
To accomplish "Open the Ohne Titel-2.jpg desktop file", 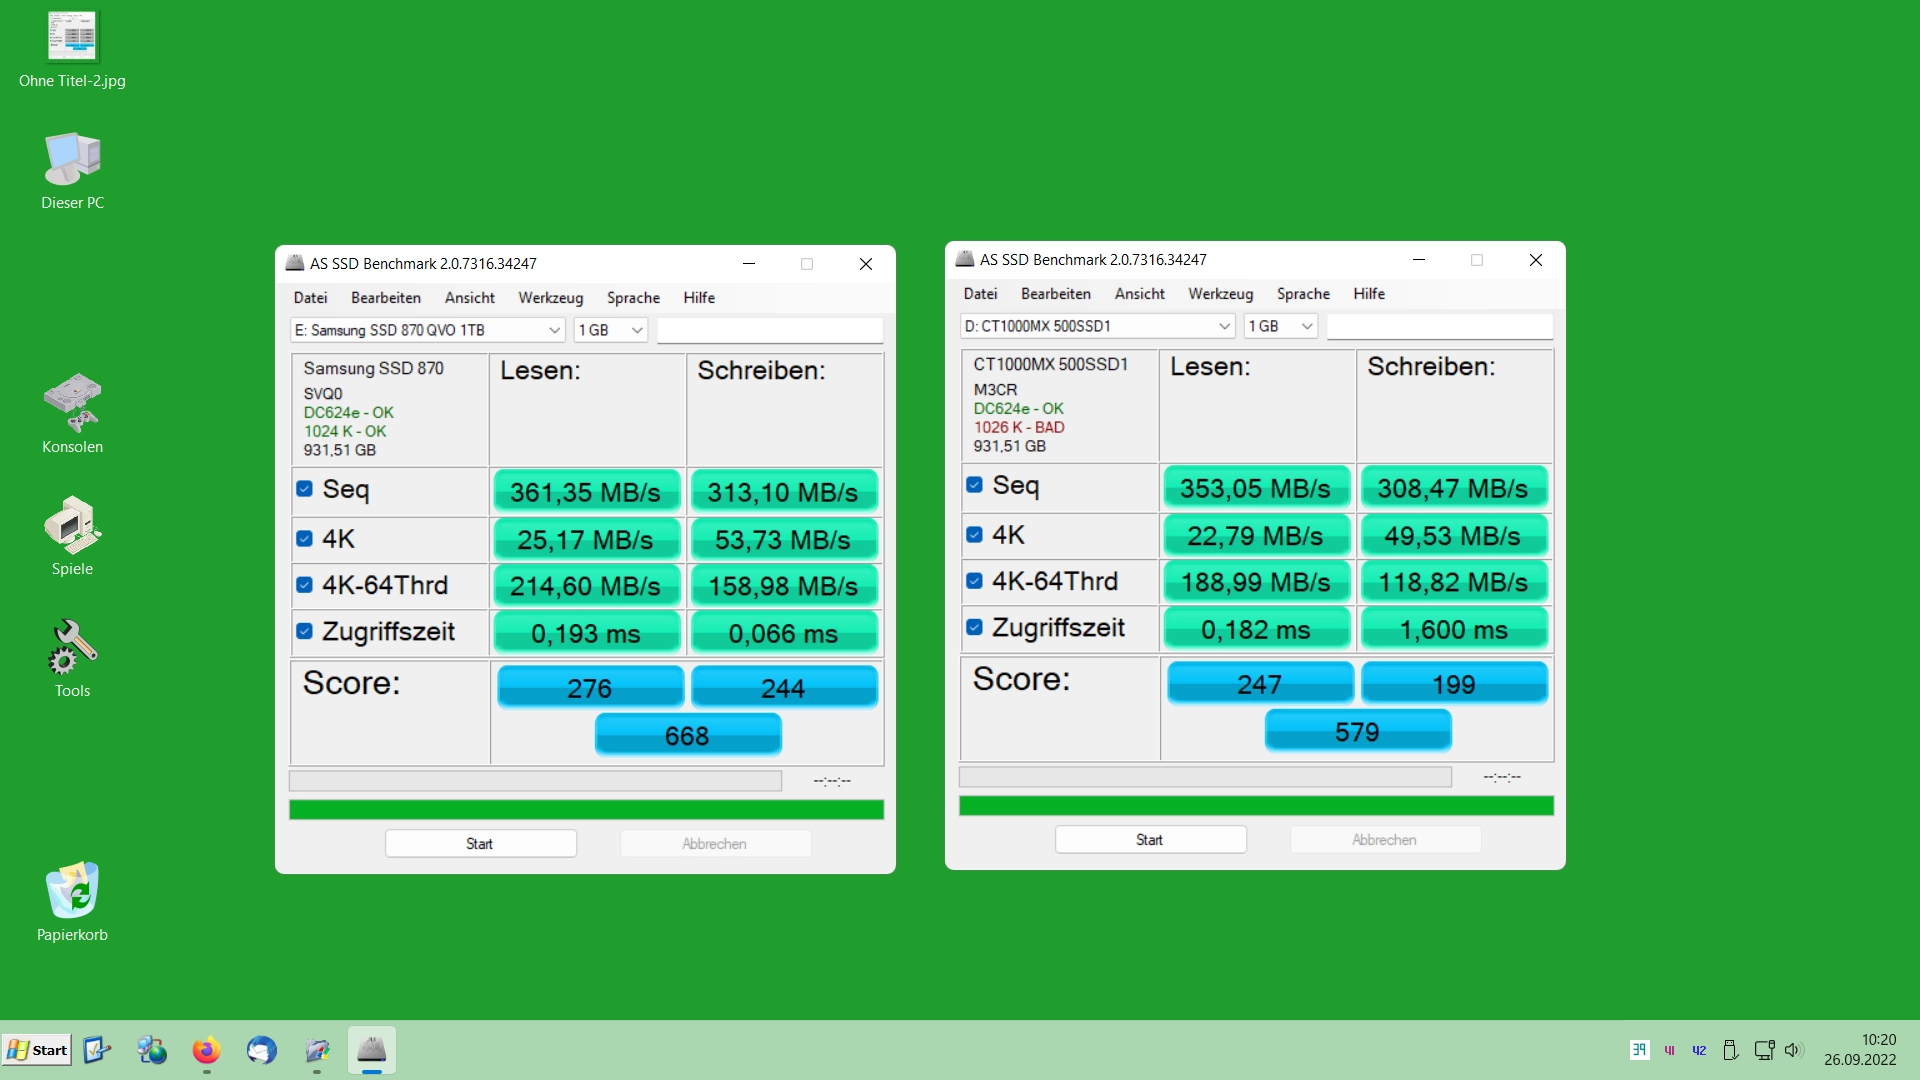I will [72, 50].
